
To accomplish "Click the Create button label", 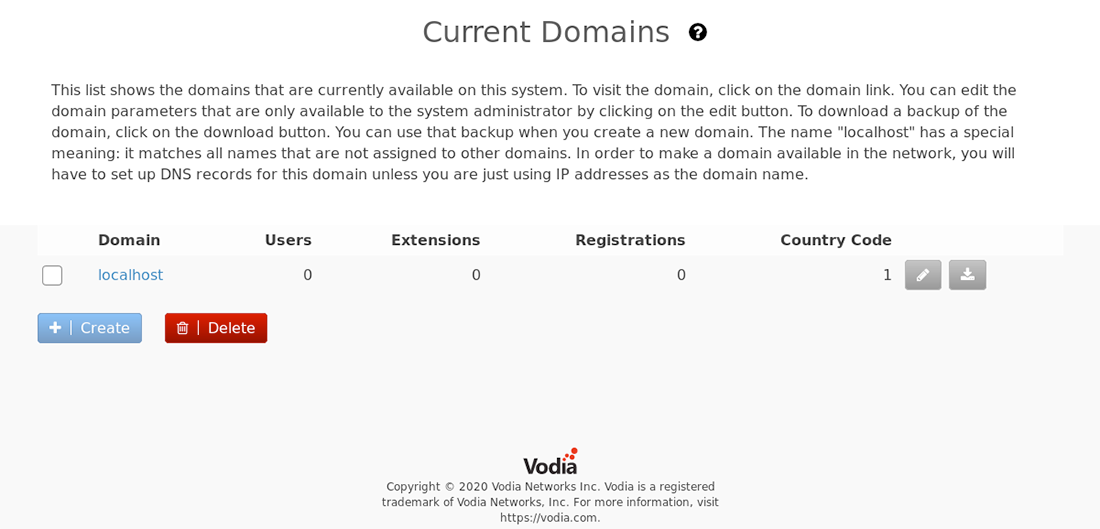I will pyautogui.click(x=105, y=328).
